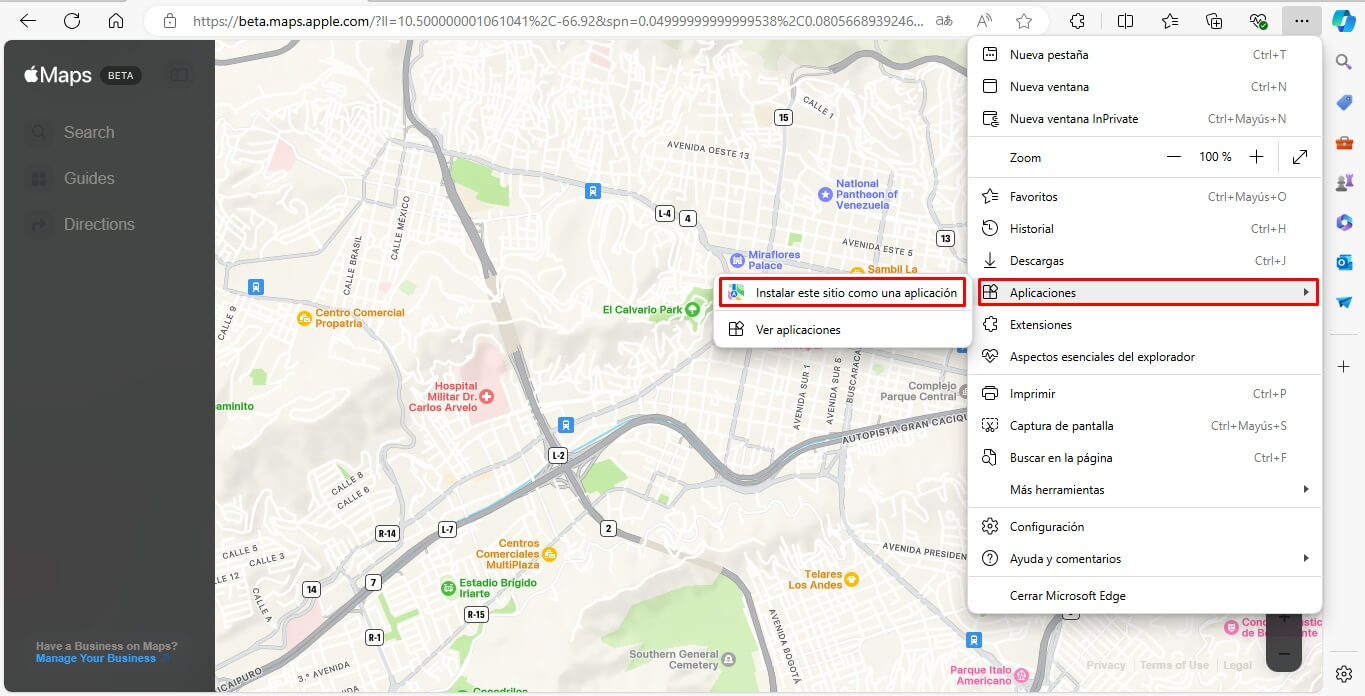Open the split screen icon
Screen dimensions: 1365x696
(x=1125, y=21)
